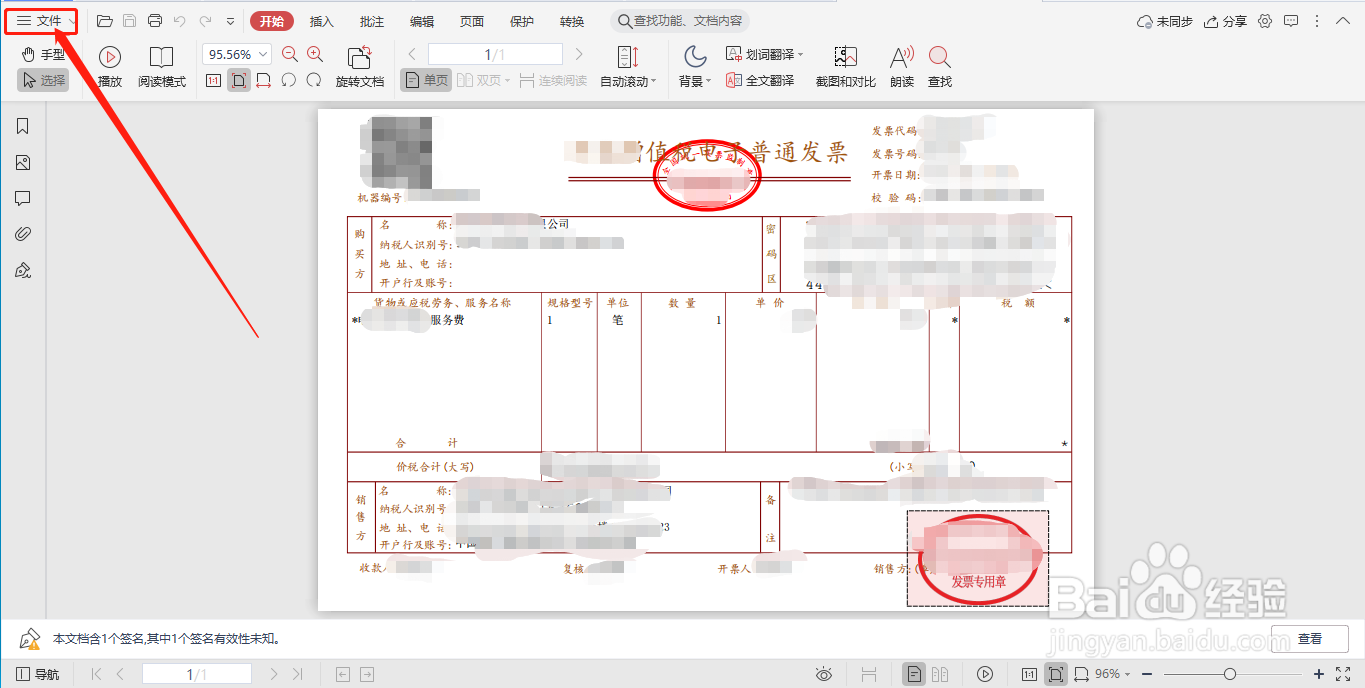Click the 查看 button in signature bar

(1310, 638)
